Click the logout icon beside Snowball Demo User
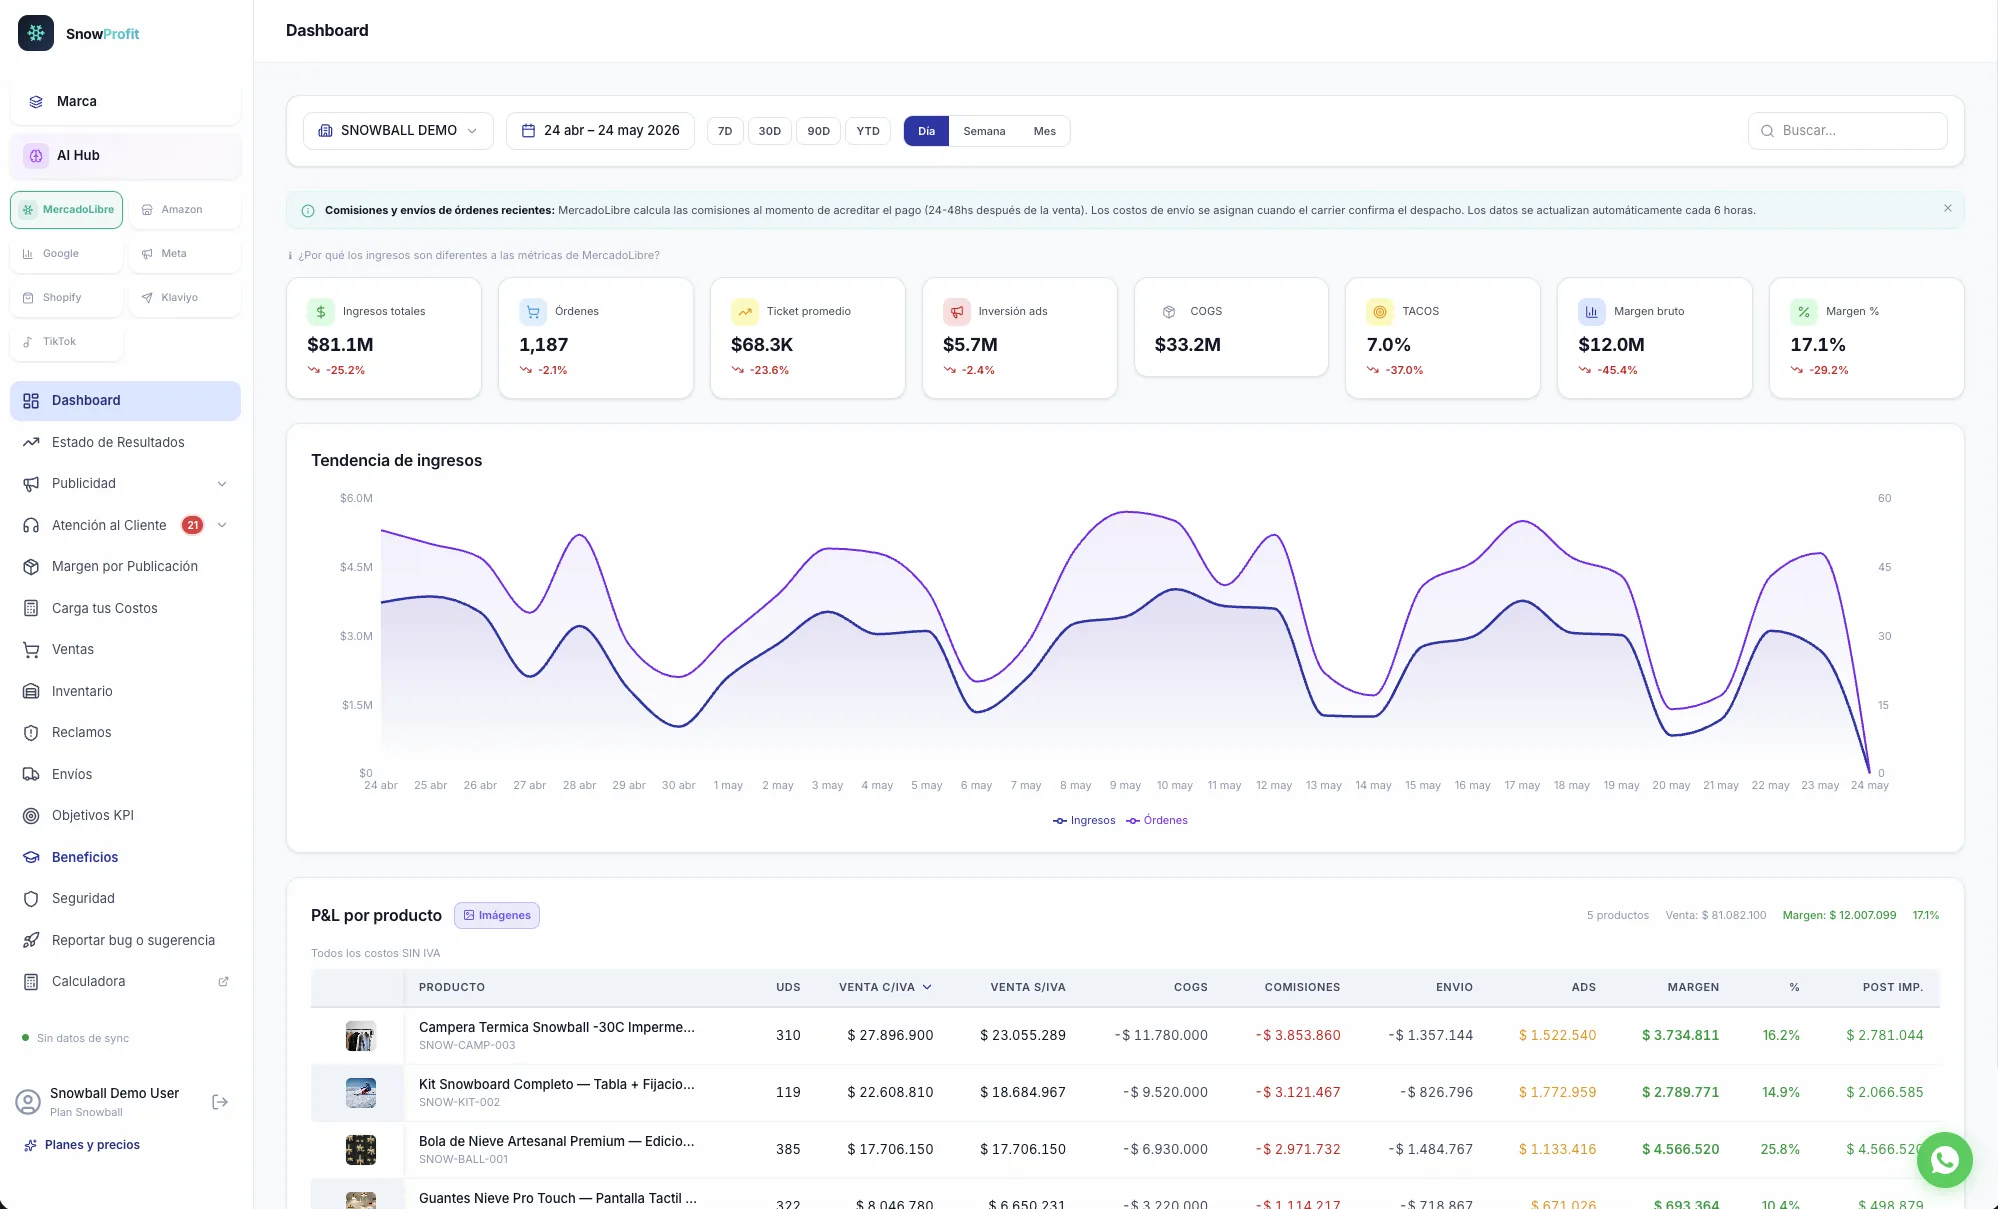Screen dimensions: 1998x1209 [x=220, y=1102]
